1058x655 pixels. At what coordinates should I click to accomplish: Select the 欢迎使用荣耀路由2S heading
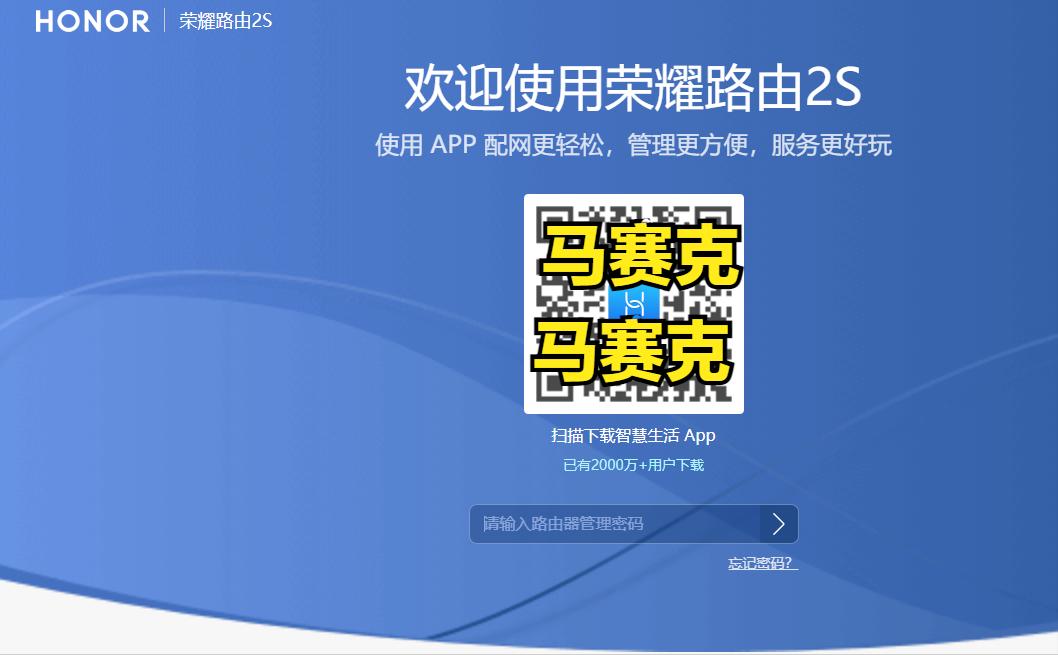[x=634, y=88]
